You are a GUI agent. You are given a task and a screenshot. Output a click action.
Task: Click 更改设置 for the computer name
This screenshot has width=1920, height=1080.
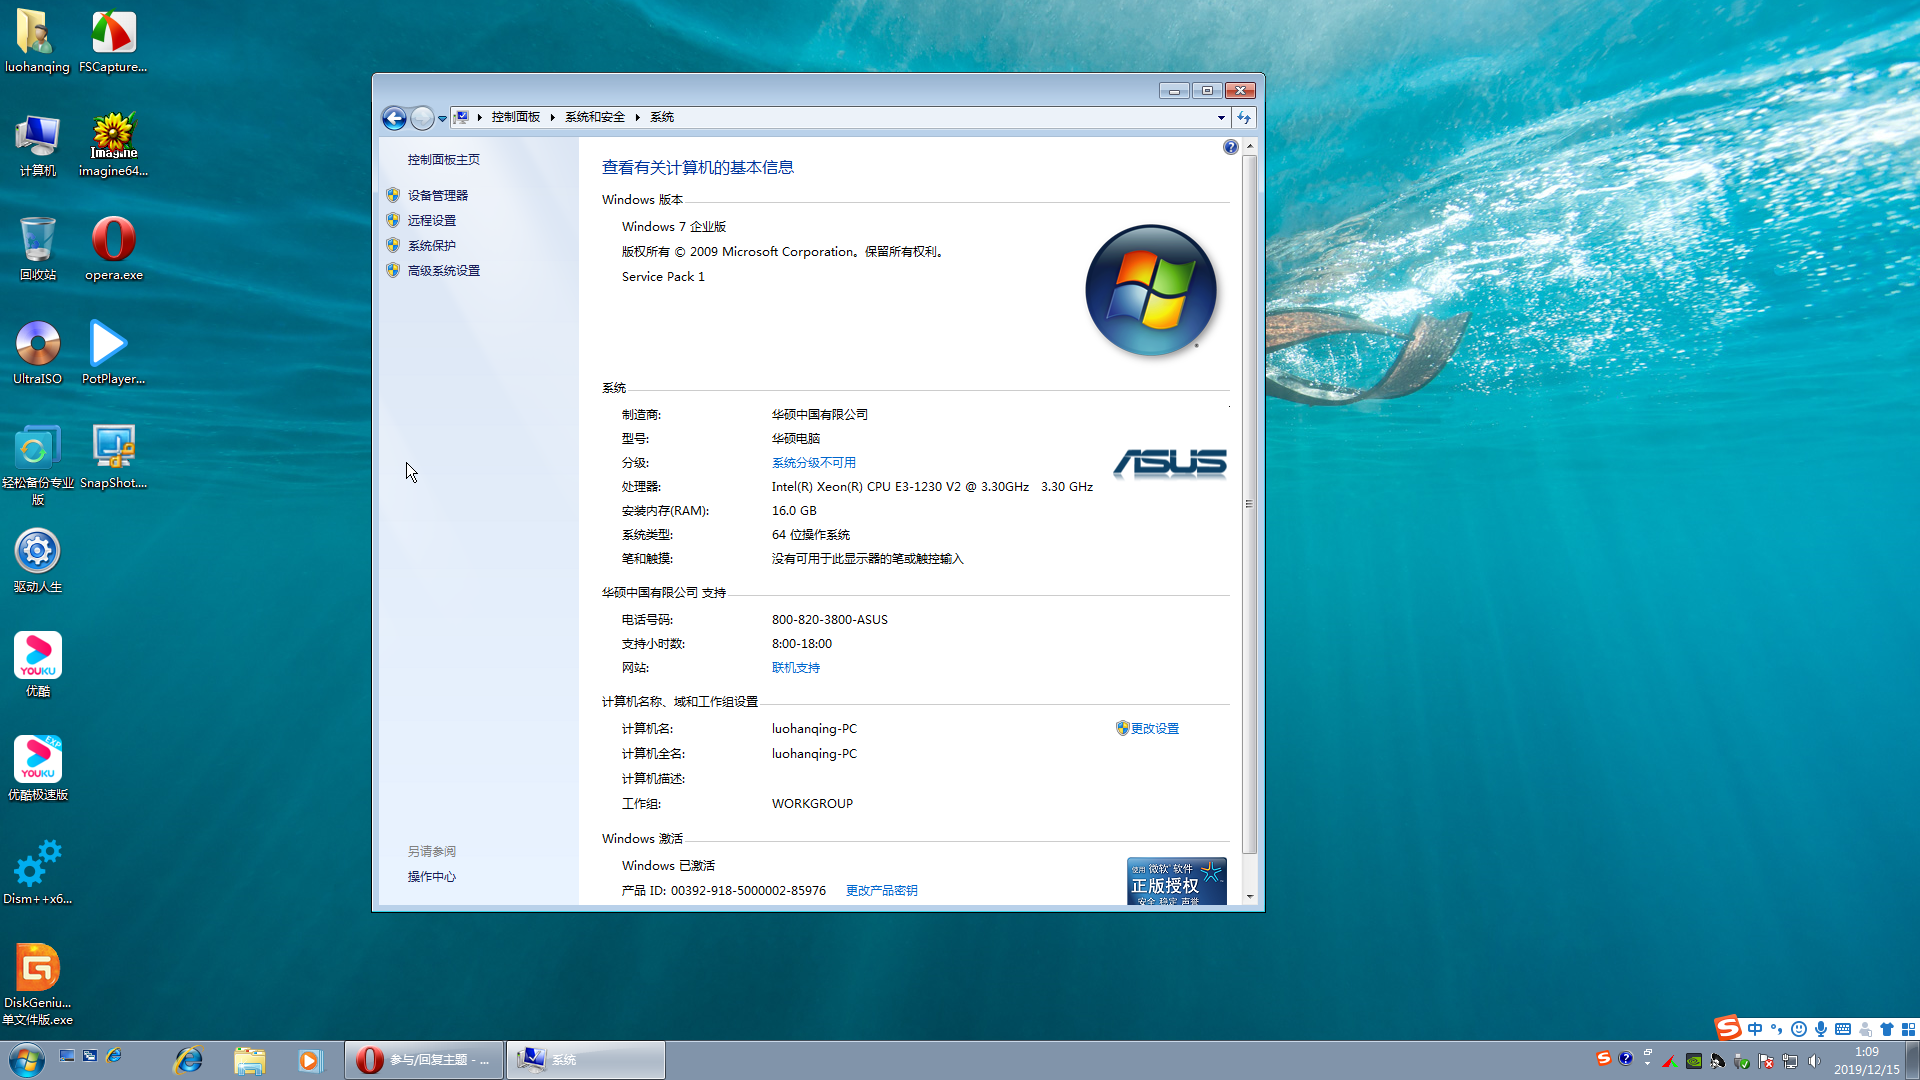[x=1154, y=728]
